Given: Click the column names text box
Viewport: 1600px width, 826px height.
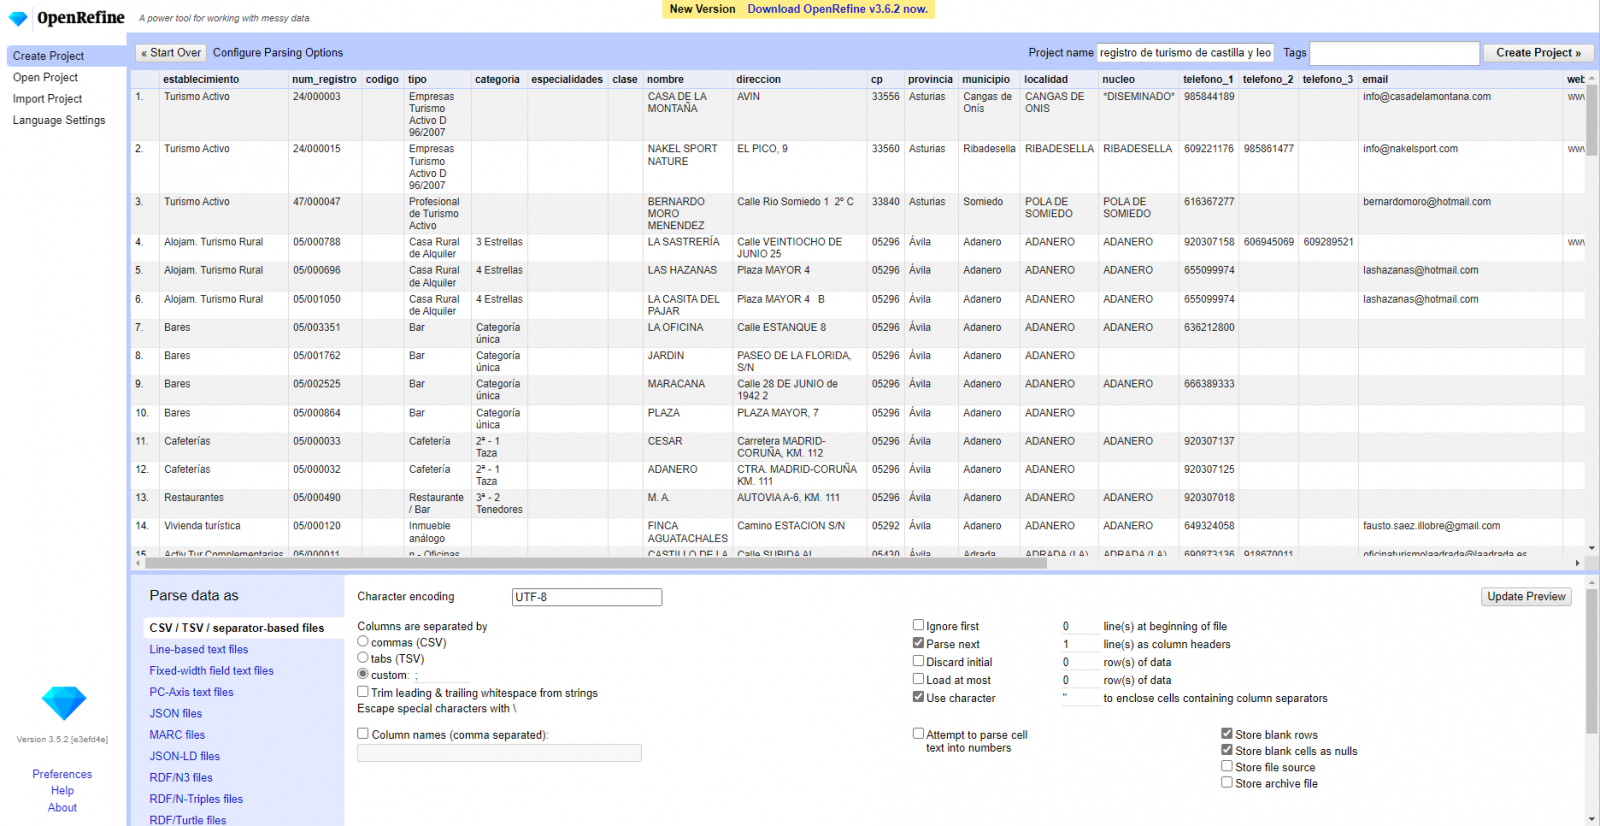Looking at the screenshot, I should point(499,753).
